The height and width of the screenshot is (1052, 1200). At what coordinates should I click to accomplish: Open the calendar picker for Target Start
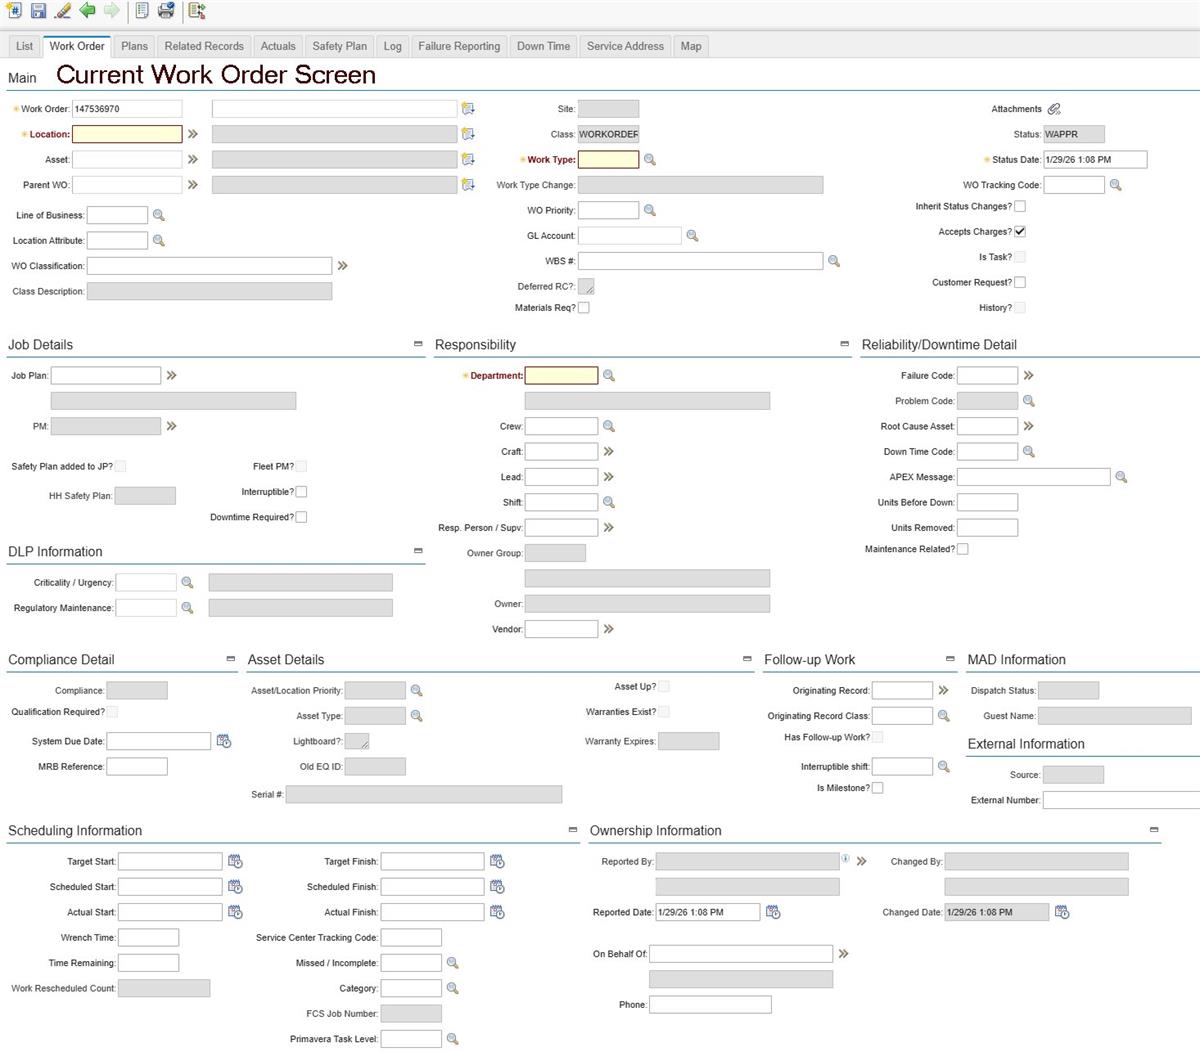pyautogui.click(x=233, y=861)
